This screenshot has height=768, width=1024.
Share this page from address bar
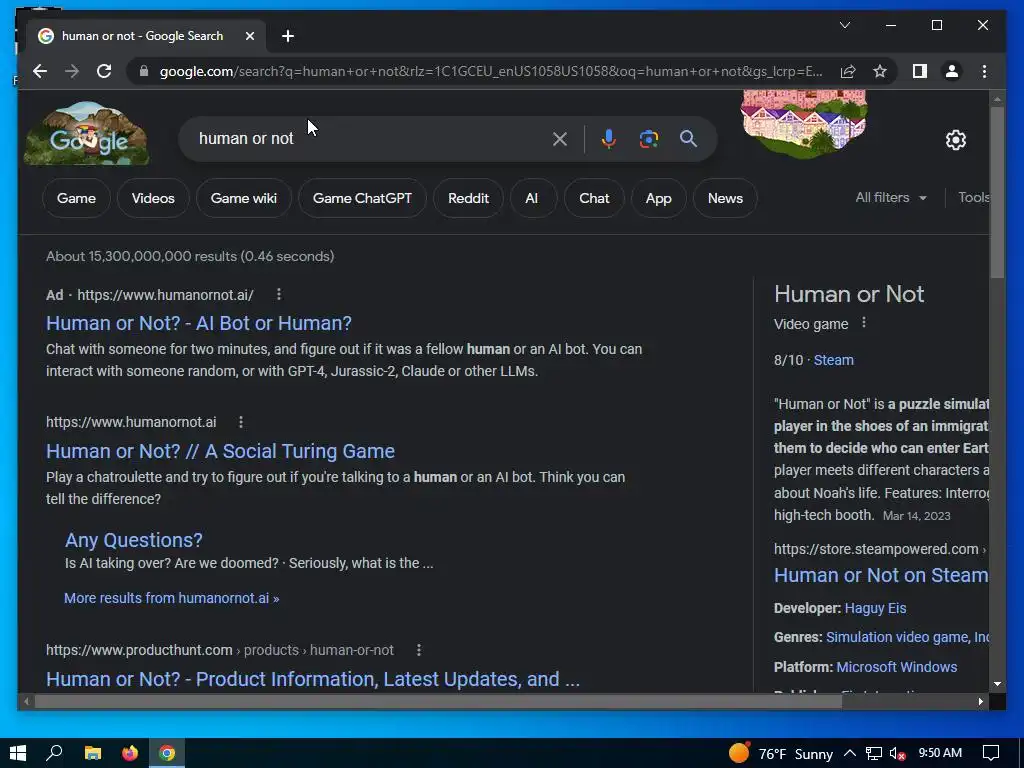848,71
